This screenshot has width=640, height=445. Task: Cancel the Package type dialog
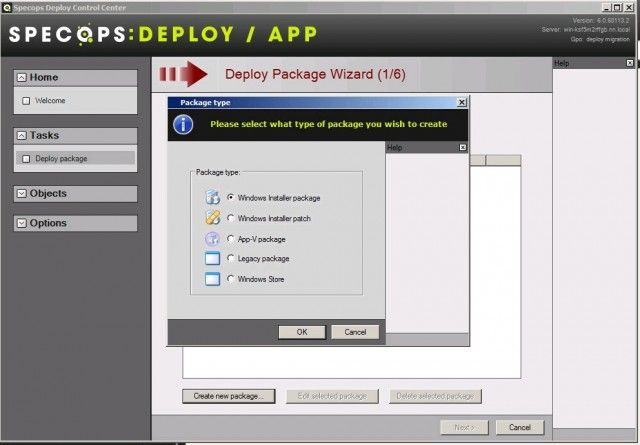coord(355,332)
